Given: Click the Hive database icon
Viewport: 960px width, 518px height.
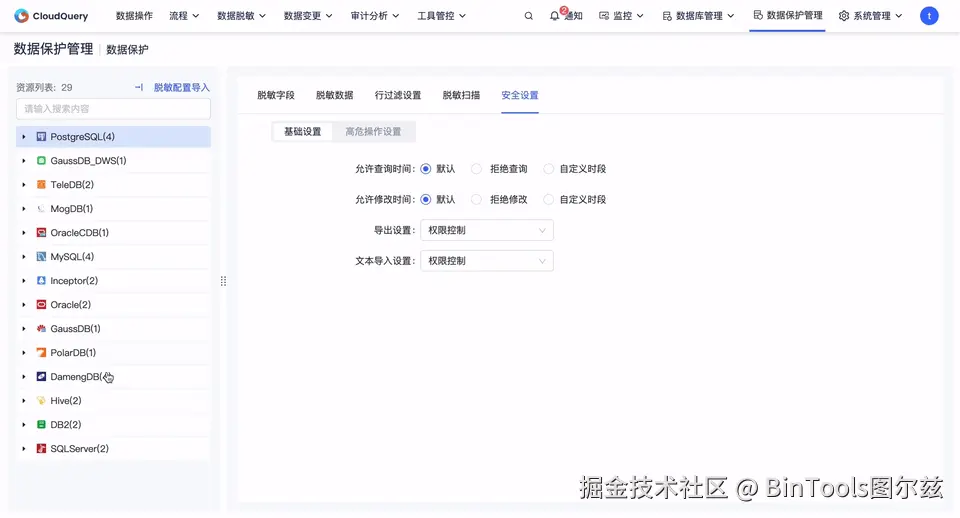Looking at the screenshot, I should [x=41, y=400].
